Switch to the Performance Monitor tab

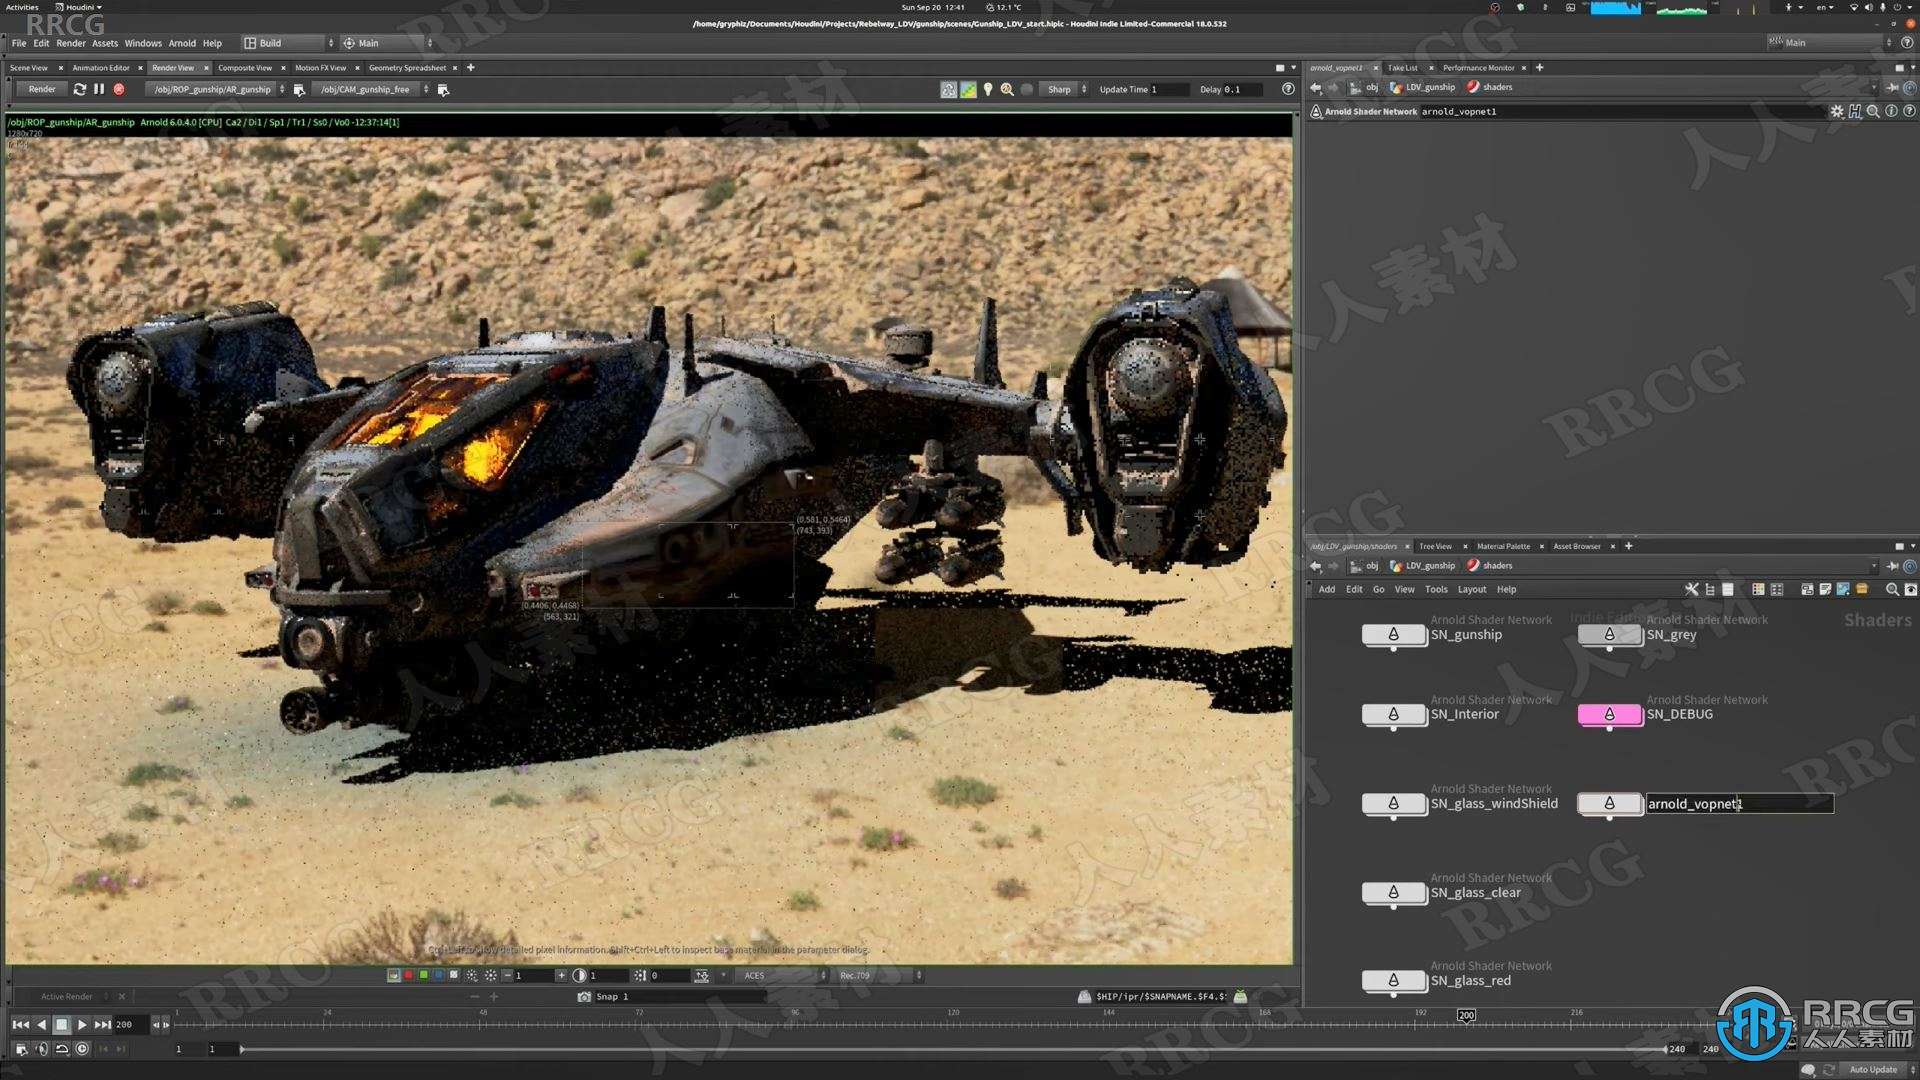tap(1478, 68)
